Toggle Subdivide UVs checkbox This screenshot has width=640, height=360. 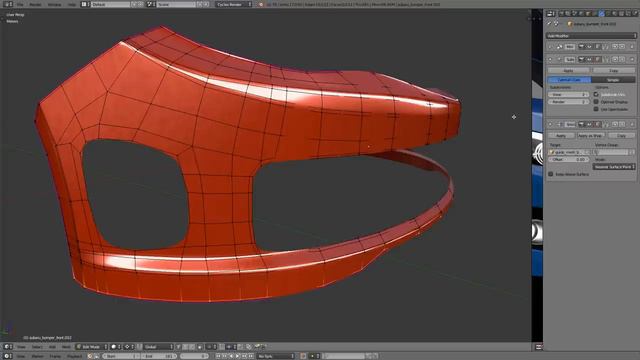point(596,94)
